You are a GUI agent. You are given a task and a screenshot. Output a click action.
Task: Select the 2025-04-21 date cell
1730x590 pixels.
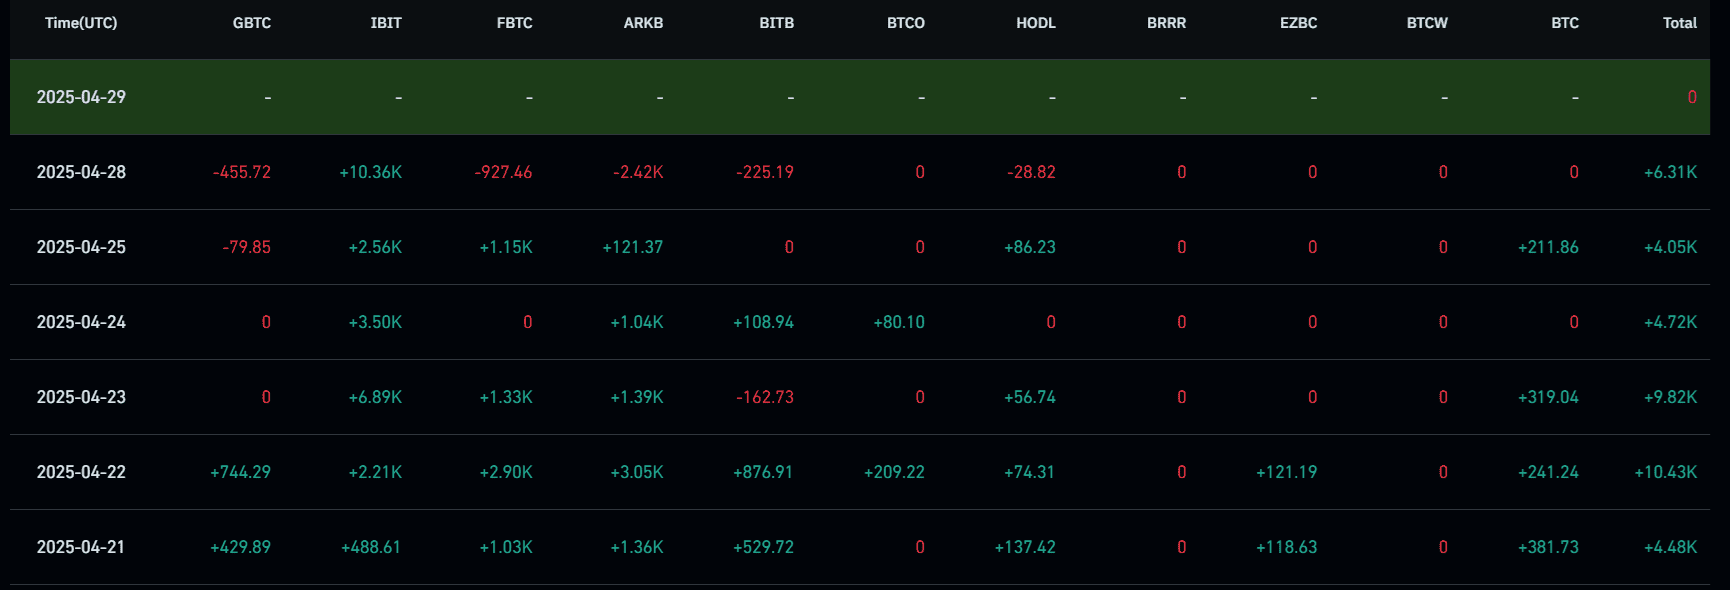(81, 547)
